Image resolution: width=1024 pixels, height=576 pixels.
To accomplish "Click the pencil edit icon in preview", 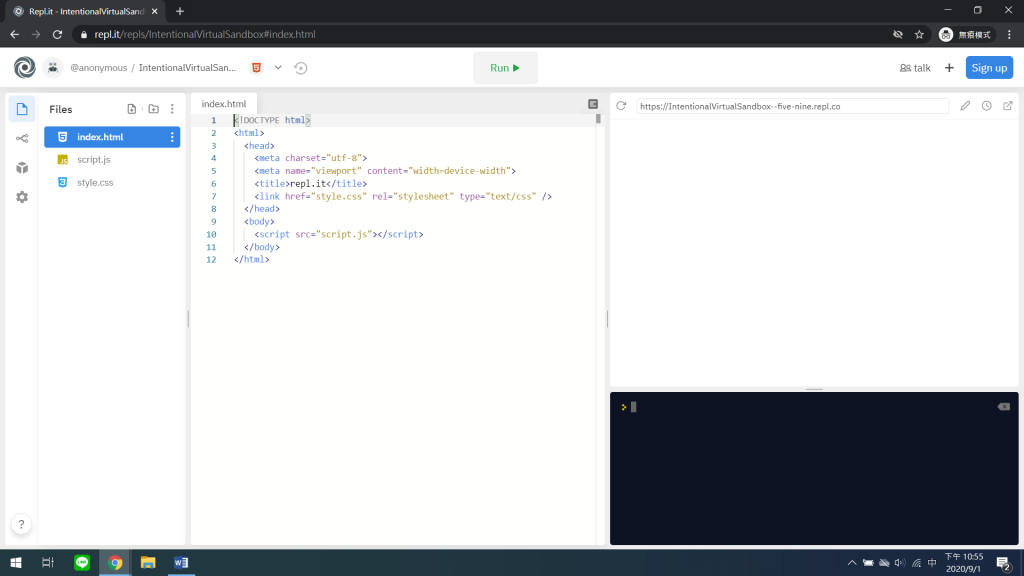I will click(965, 106).
